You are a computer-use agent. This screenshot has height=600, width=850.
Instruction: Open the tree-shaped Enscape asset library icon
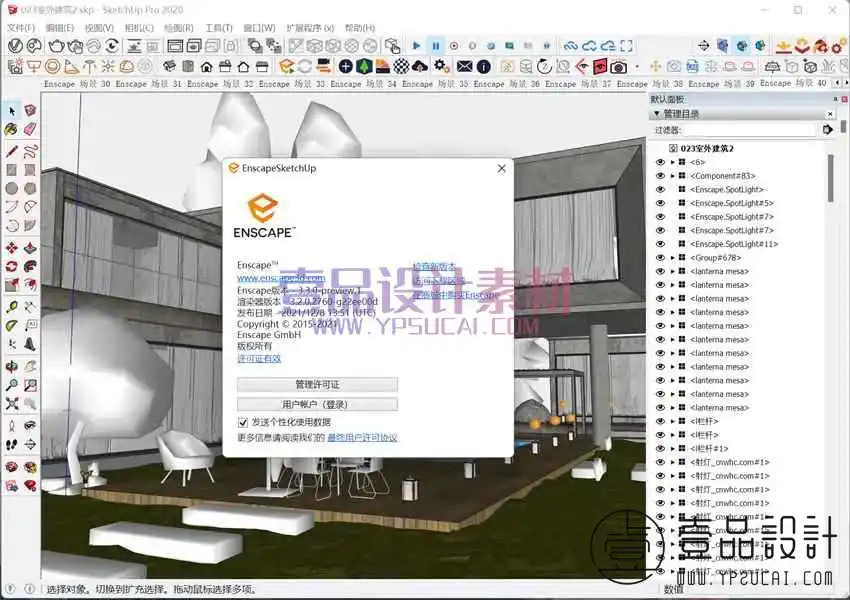point(364,67)
